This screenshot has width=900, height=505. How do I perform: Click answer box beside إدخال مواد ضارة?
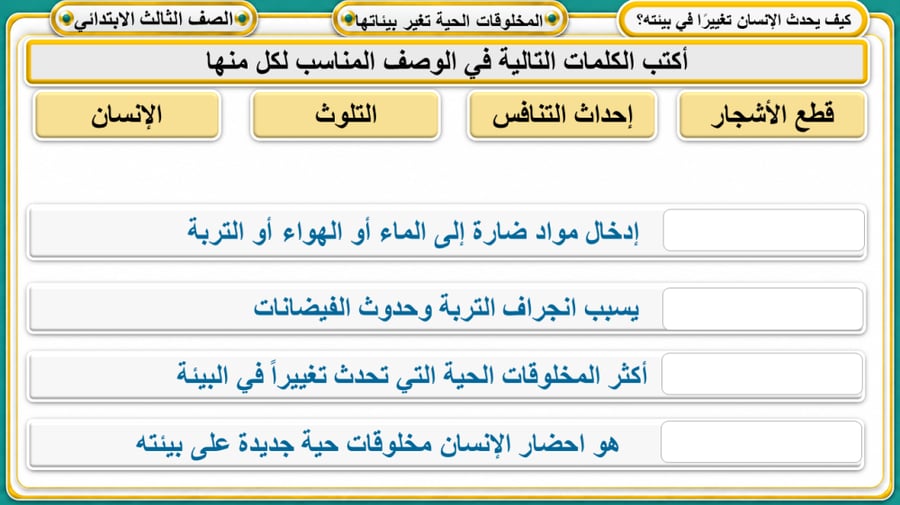click(x=763, y=230)
